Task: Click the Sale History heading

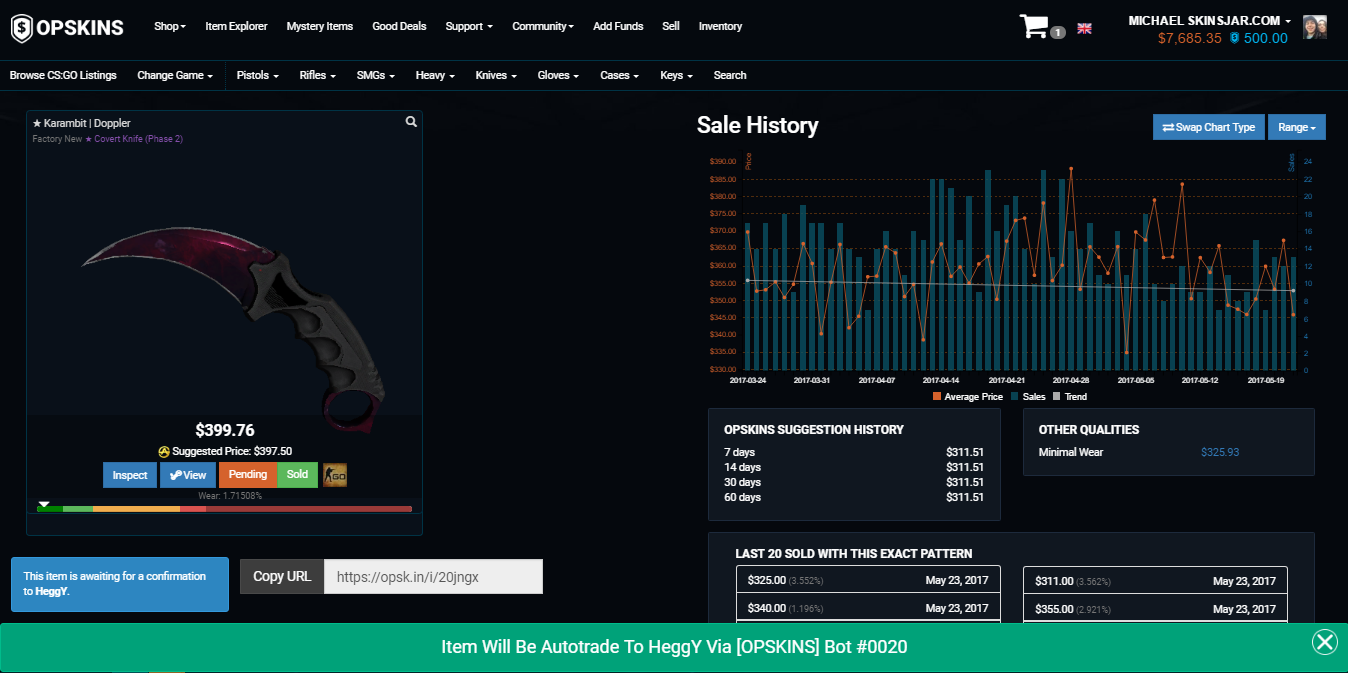Action: pos(757,125)
